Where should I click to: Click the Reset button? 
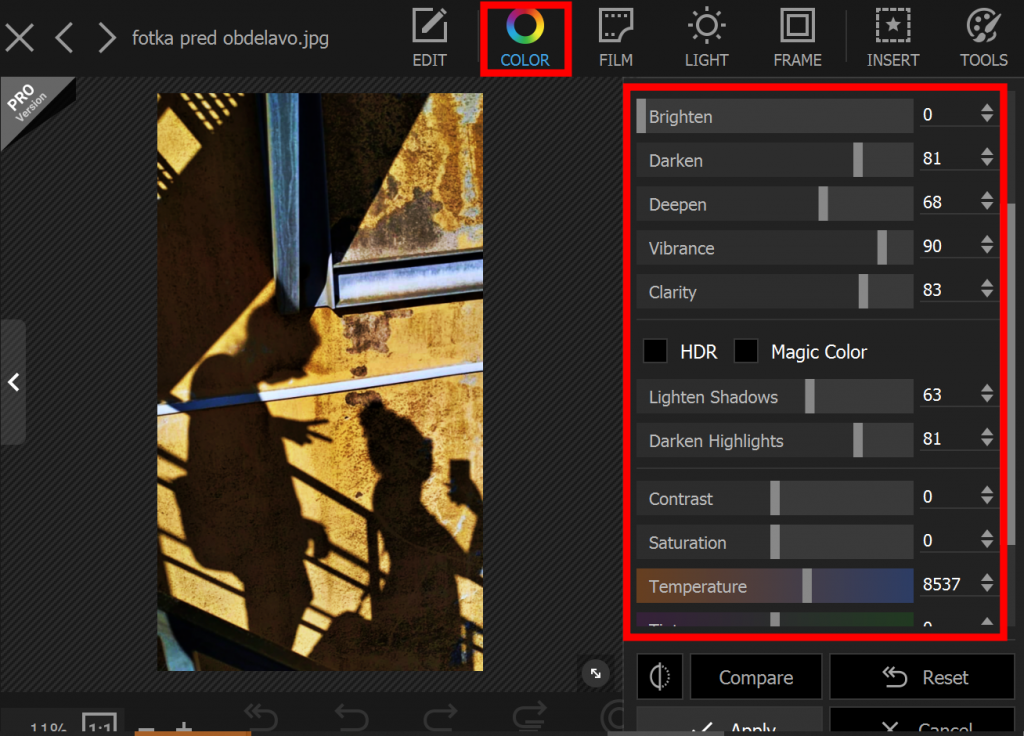coord(922,677)
